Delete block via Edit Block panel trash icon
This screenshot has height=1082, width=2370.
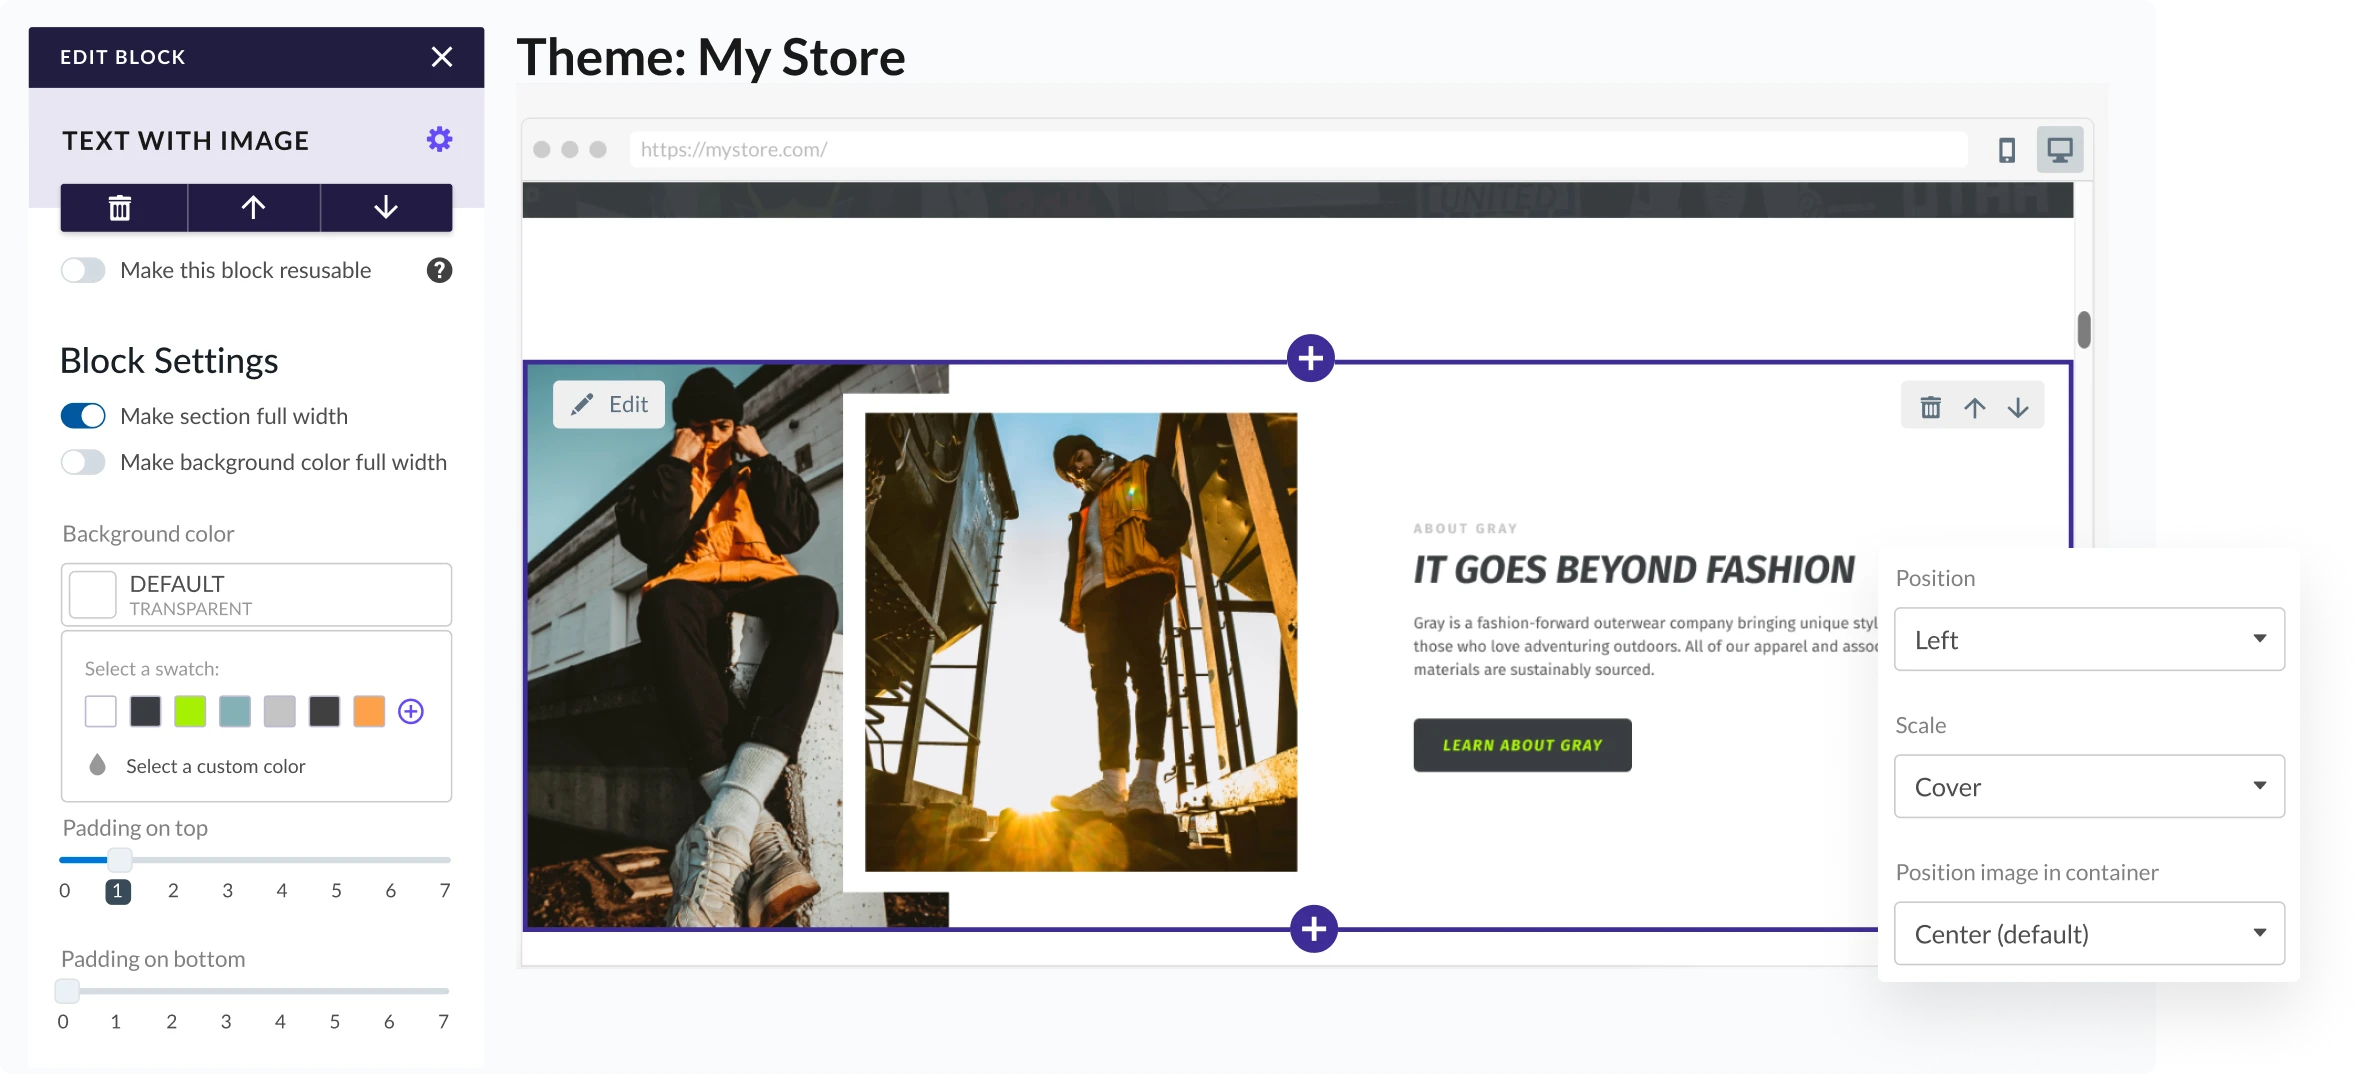pos(120,208)
